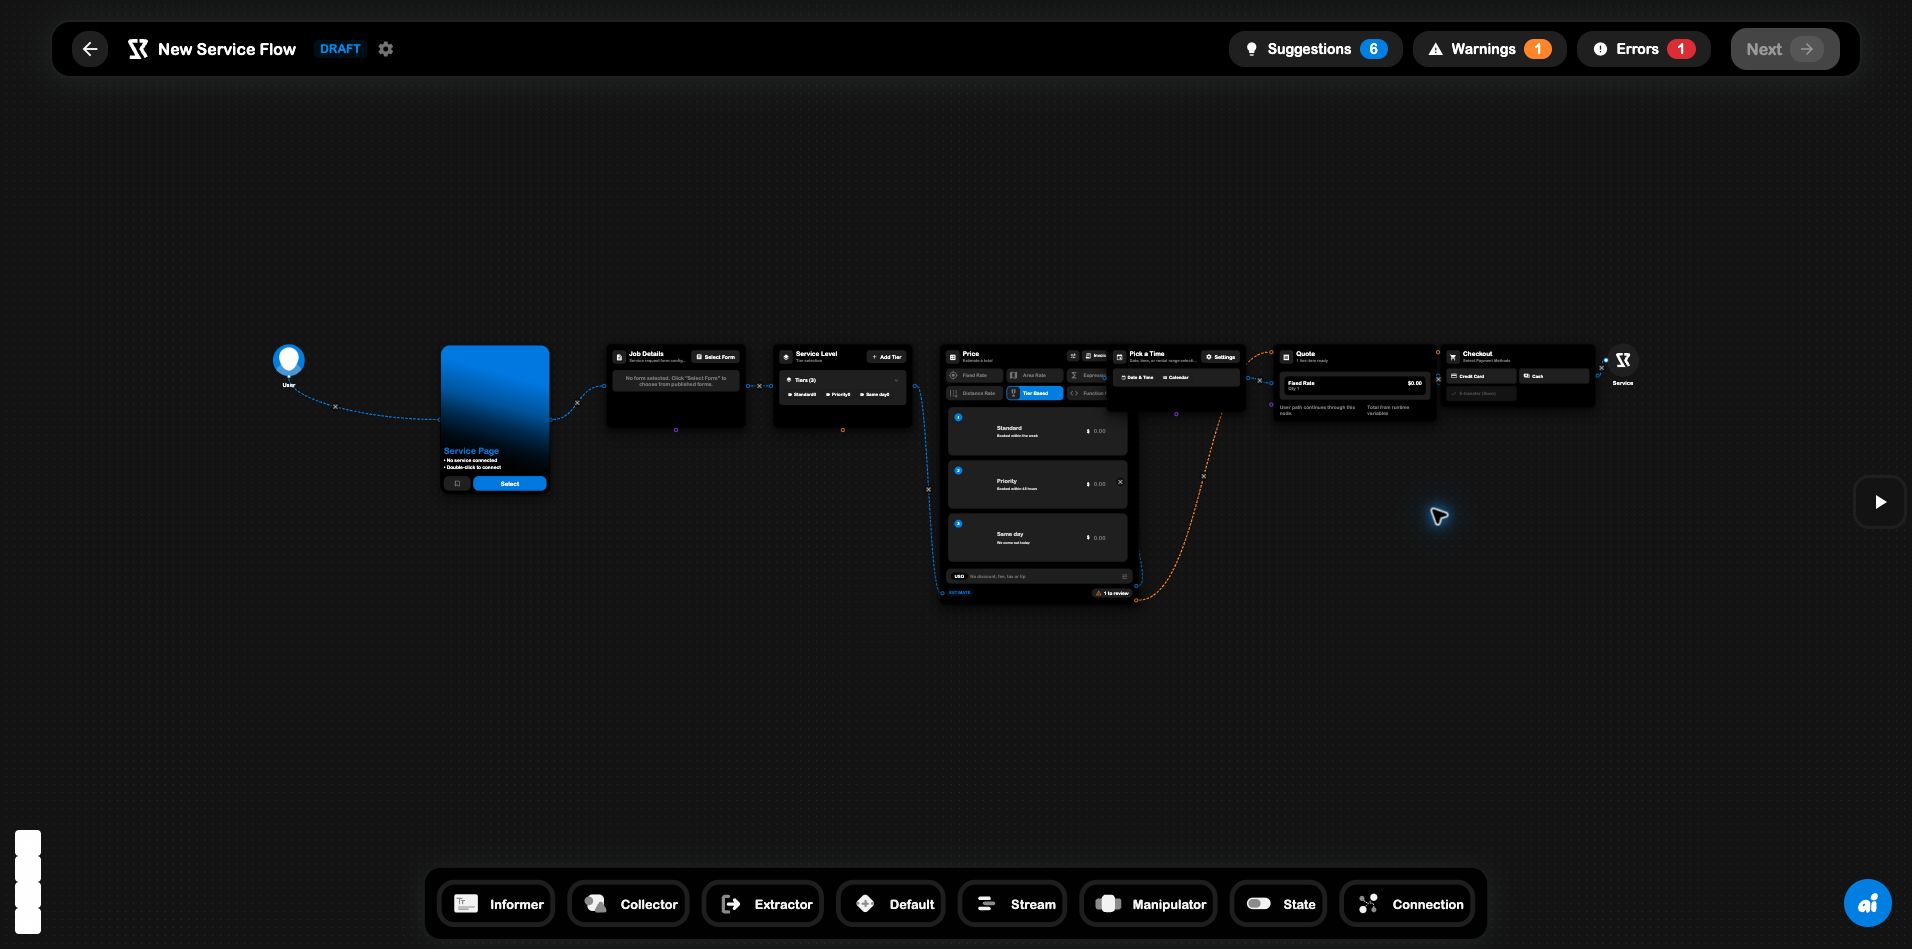Open Settings on Pick a Time node

tap(1221, 357)
